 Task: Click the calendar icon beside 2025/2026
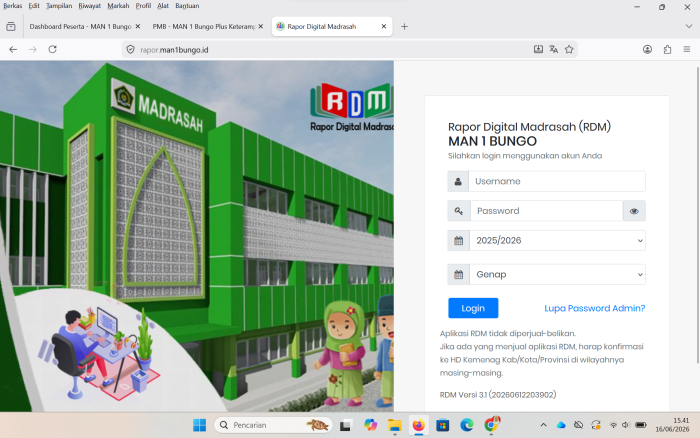(458, 241)
